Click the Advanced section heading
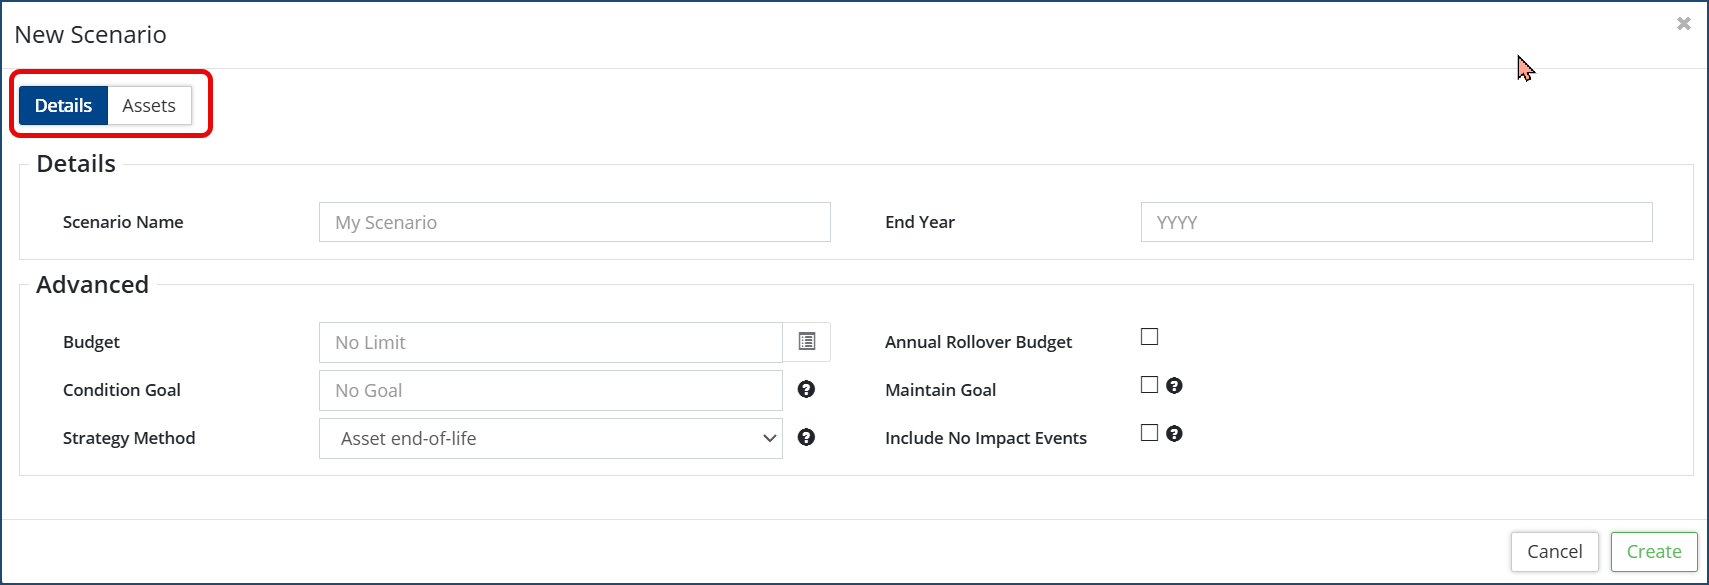1709x585 pixels. coord(92,285)
